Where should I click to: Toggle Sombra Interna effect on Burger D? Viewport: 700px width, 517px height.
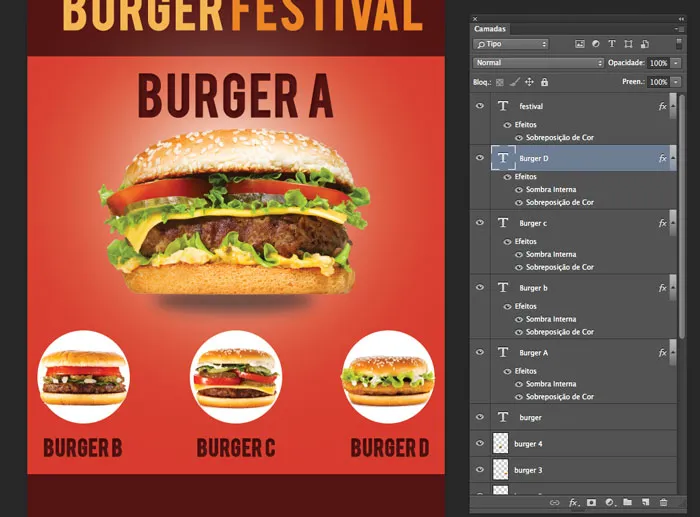(519, 190)
